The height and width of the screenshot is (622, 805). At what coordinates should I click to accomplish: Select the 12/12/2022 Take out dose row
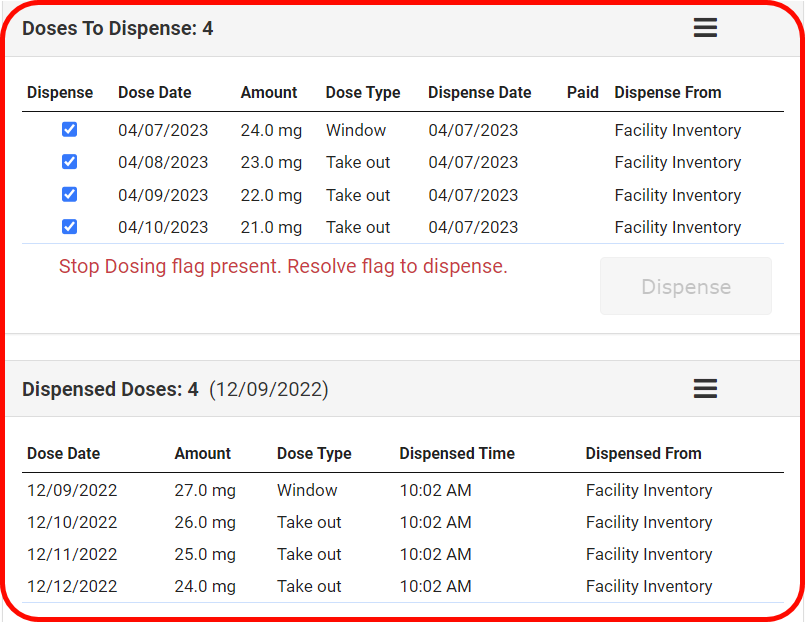point(300,586)
